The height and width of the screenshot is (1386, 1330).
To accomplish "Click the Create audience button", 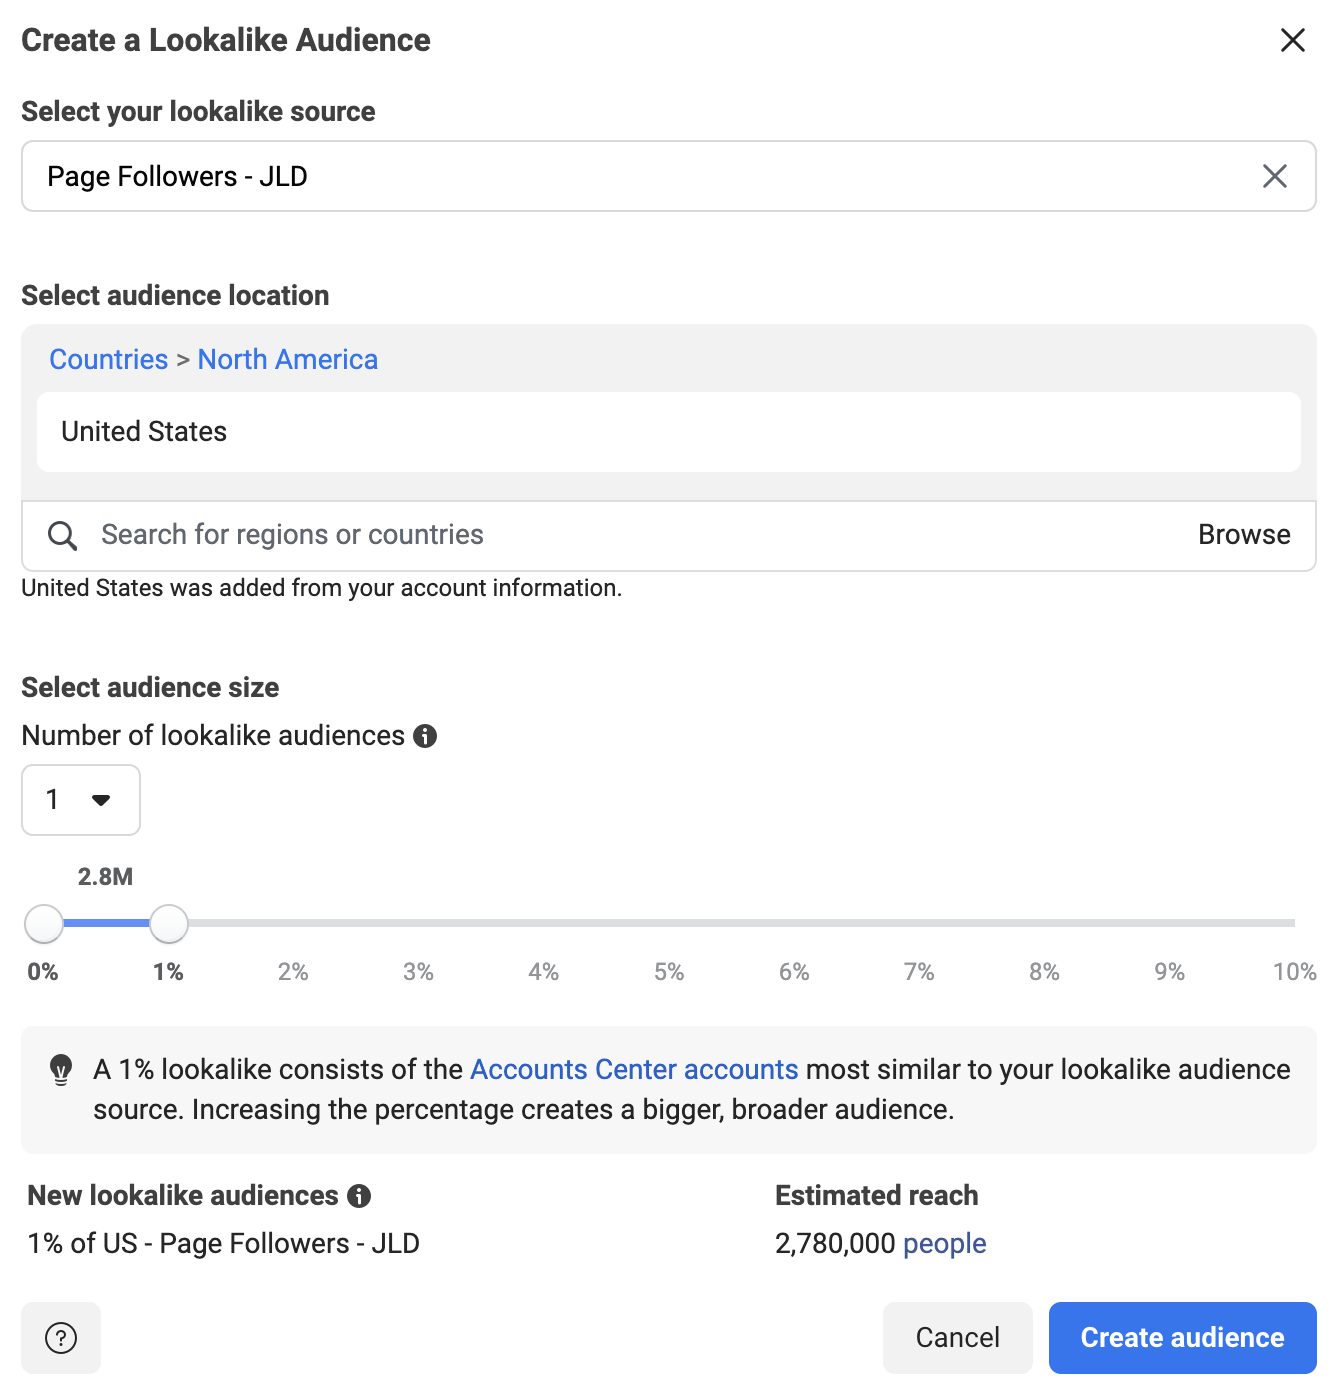I will tap(1182, 1338).
